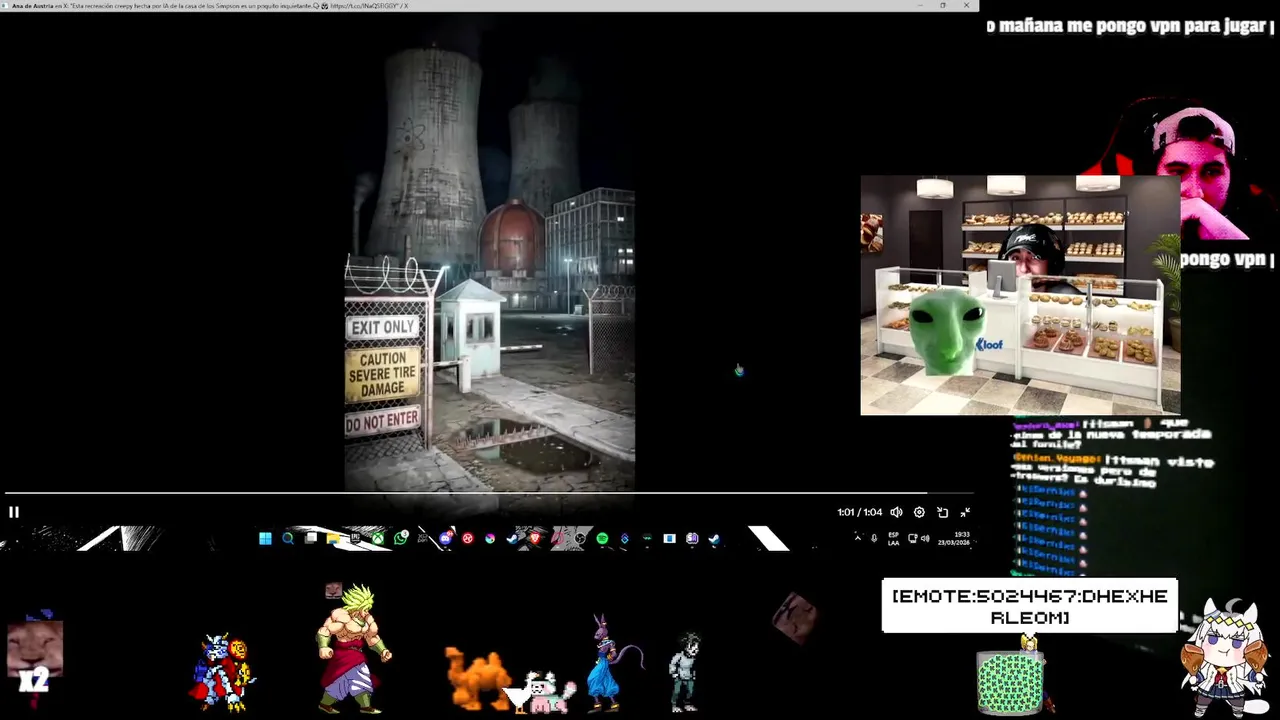Click the white square app icon in the taskbar
This screenshot has width=1280, height=720.
[x=669, y=538]
